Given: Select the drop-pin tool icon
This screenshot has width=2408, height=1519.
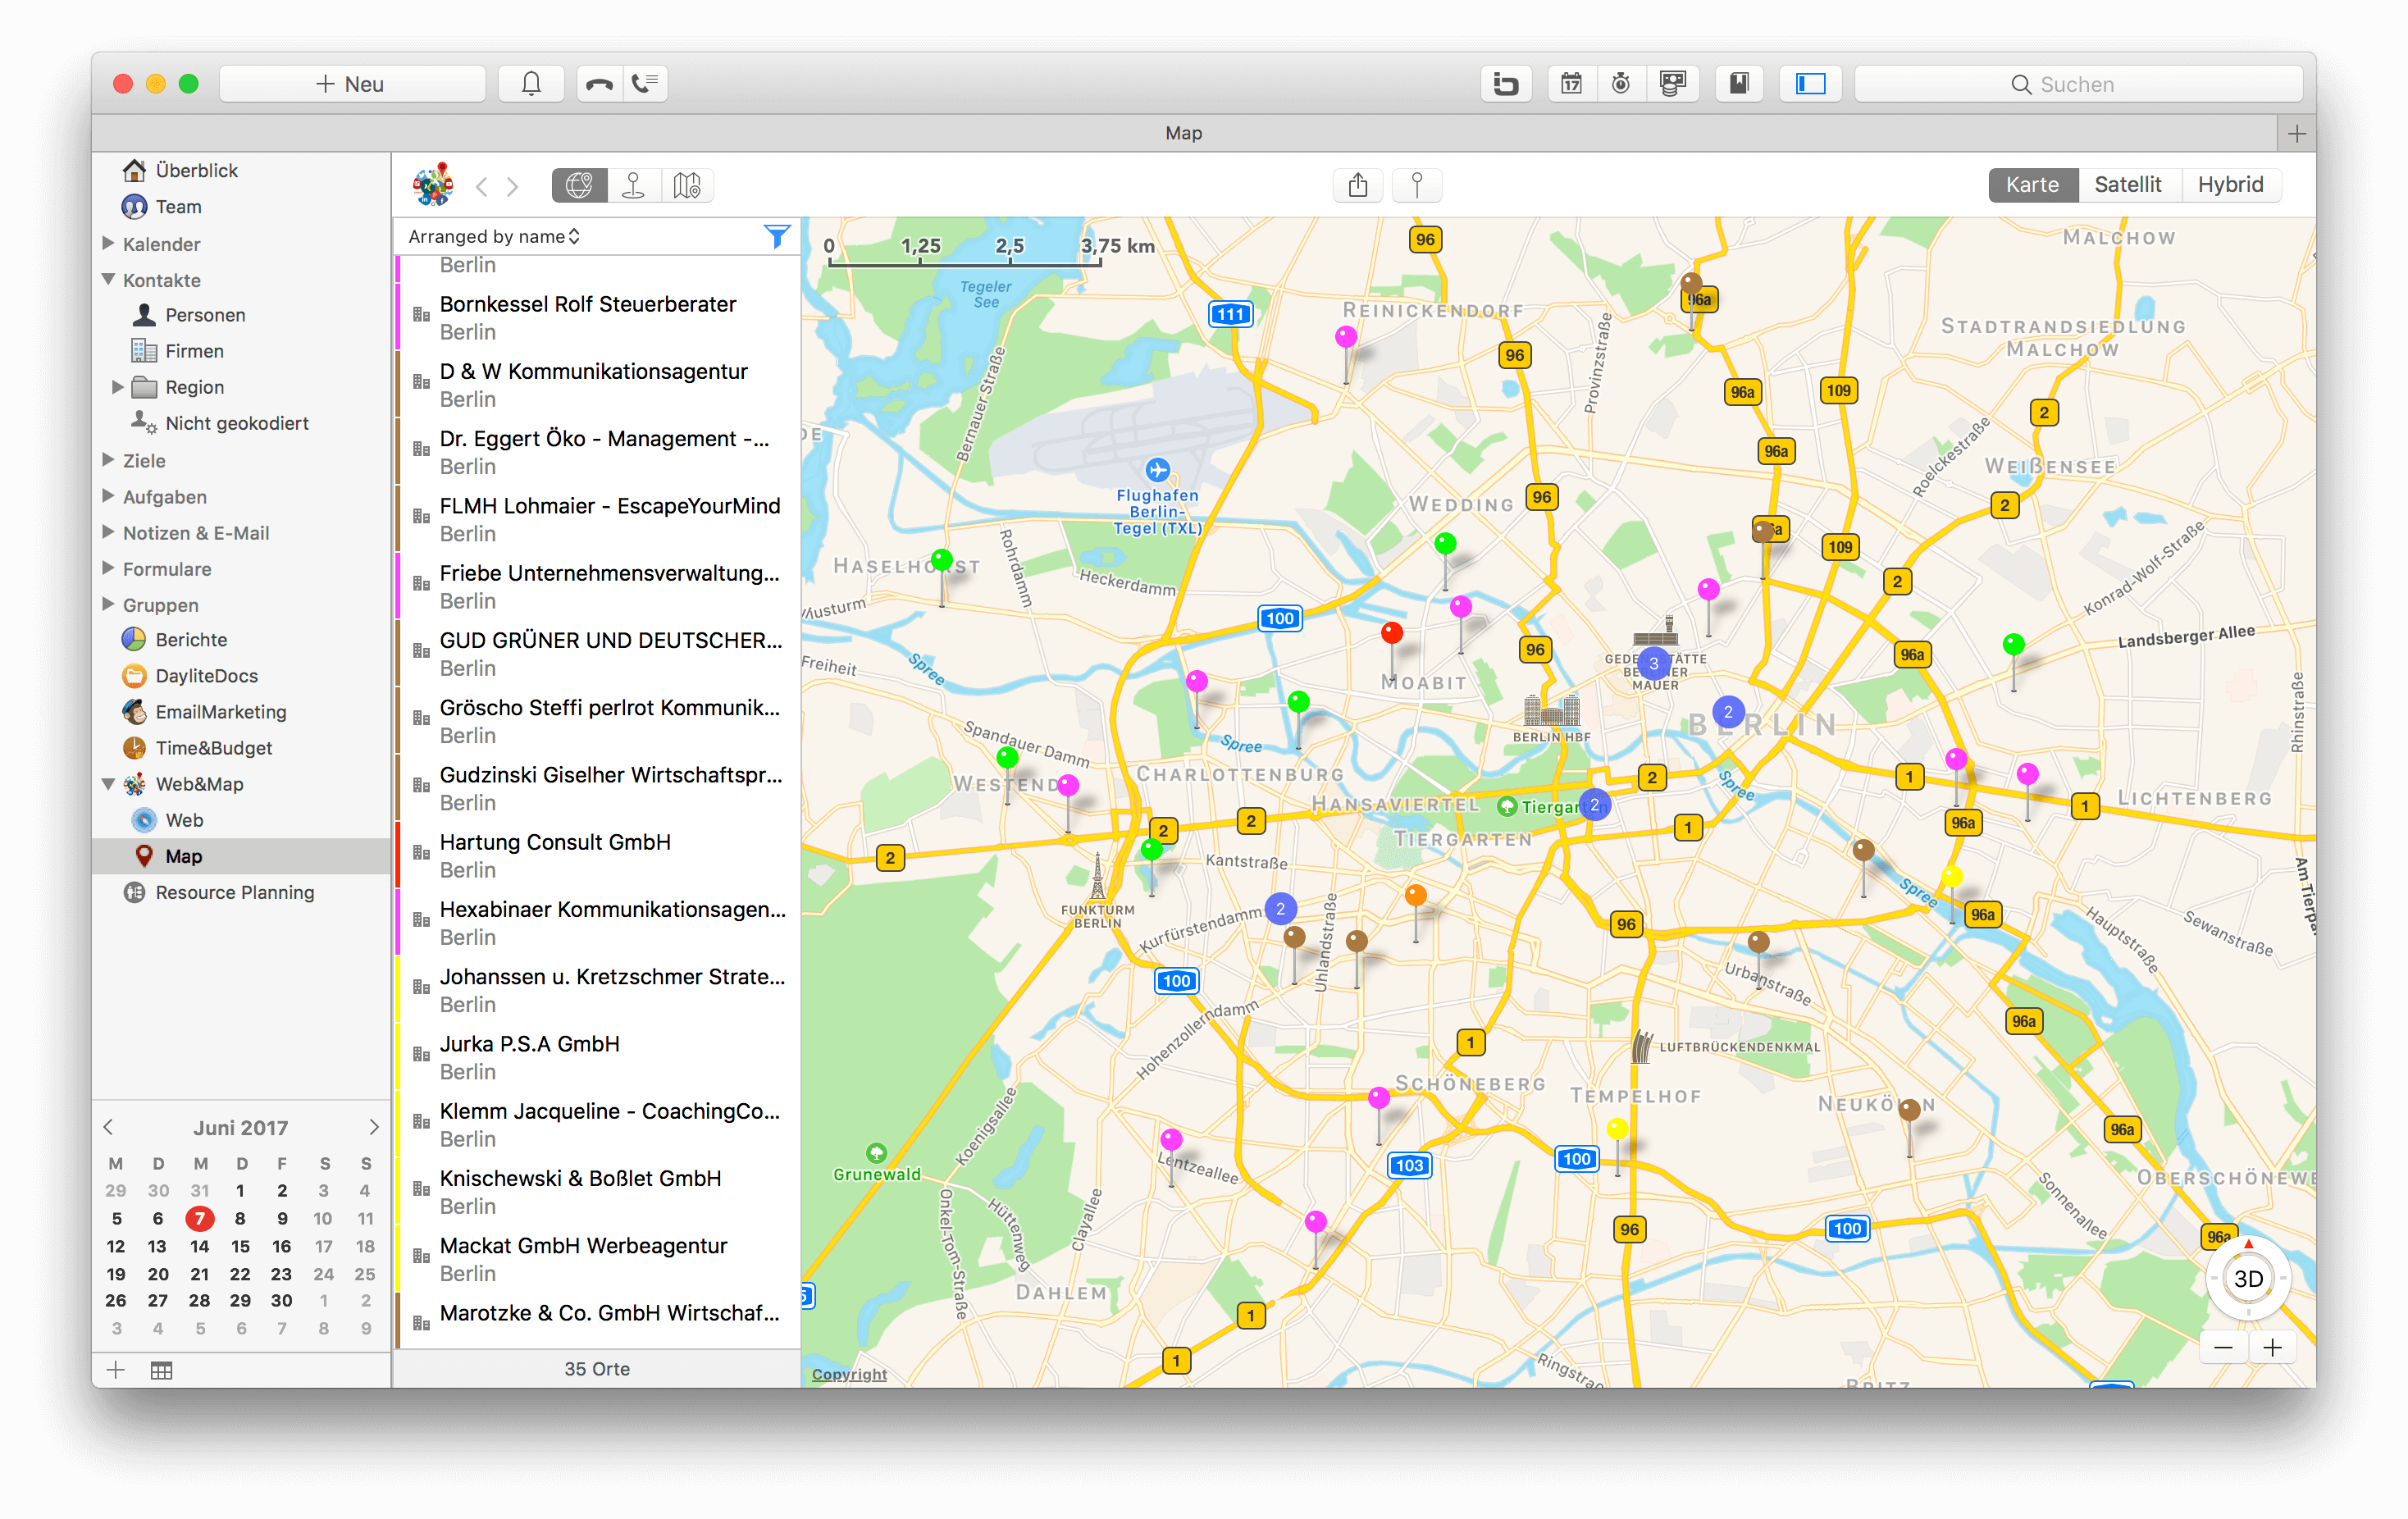Looking at the screenshot, I should tap(1417, 185).
